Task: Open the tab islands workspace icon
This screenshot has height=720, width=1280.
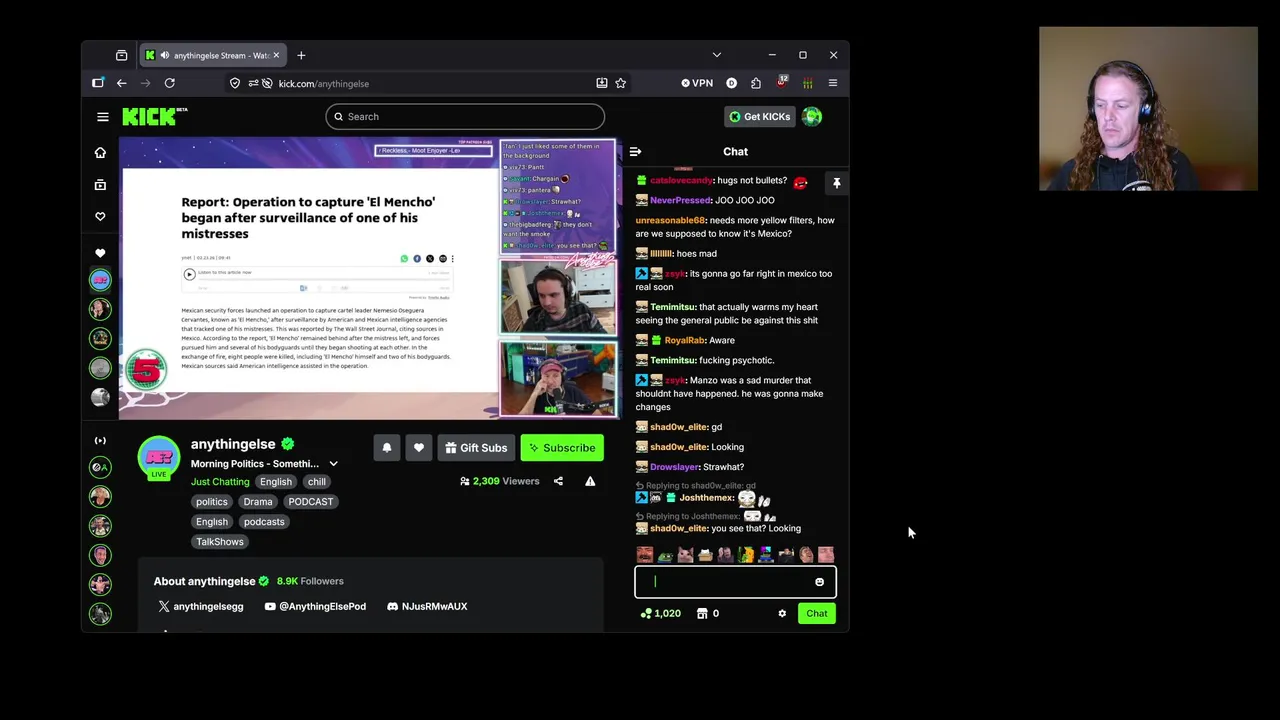Action: (x=121, y=55)
